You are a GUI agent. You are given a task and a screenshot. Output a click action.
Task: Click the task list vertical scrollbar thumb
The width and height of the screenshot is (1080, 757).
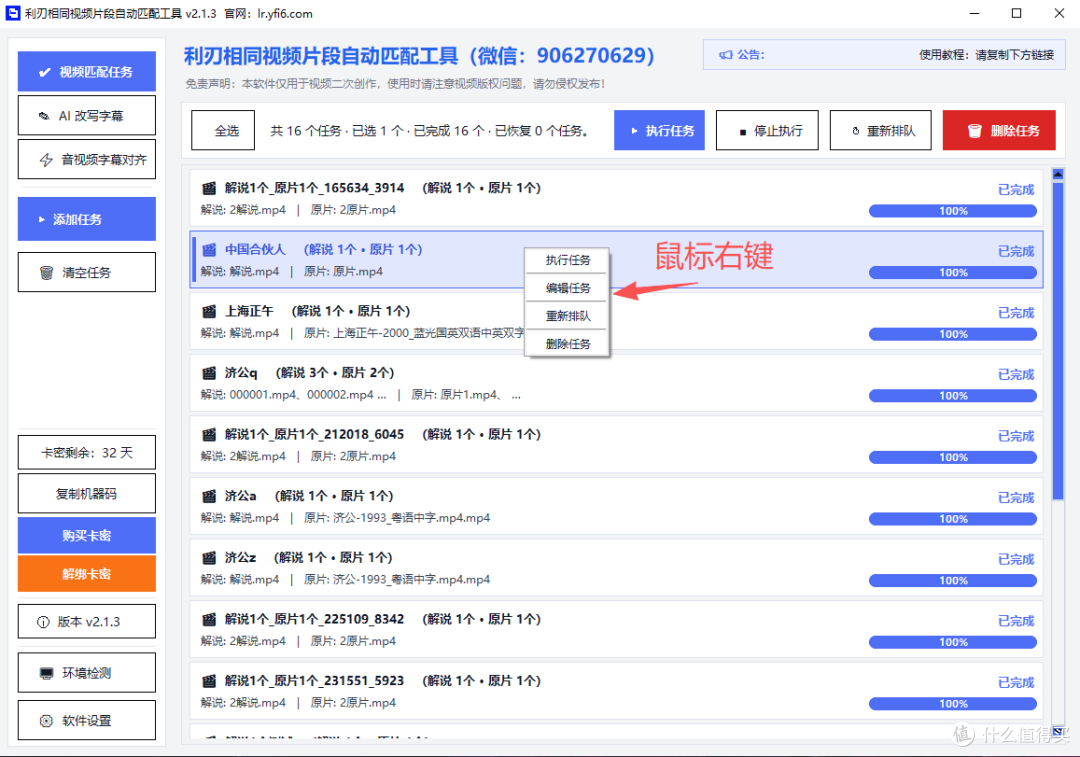tap(1058, 340)
